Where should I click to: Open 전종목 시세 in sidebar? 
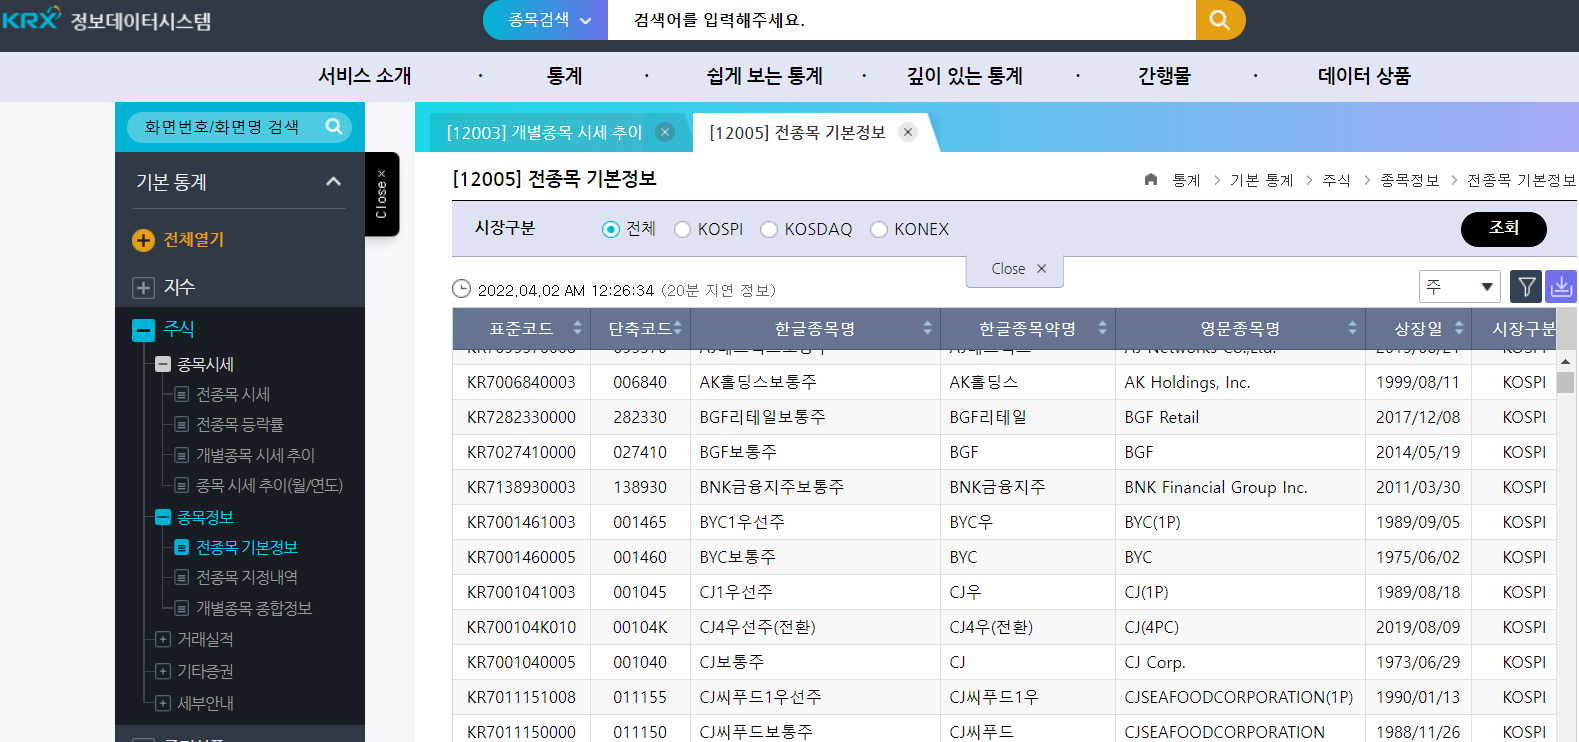tap(233, 395)
